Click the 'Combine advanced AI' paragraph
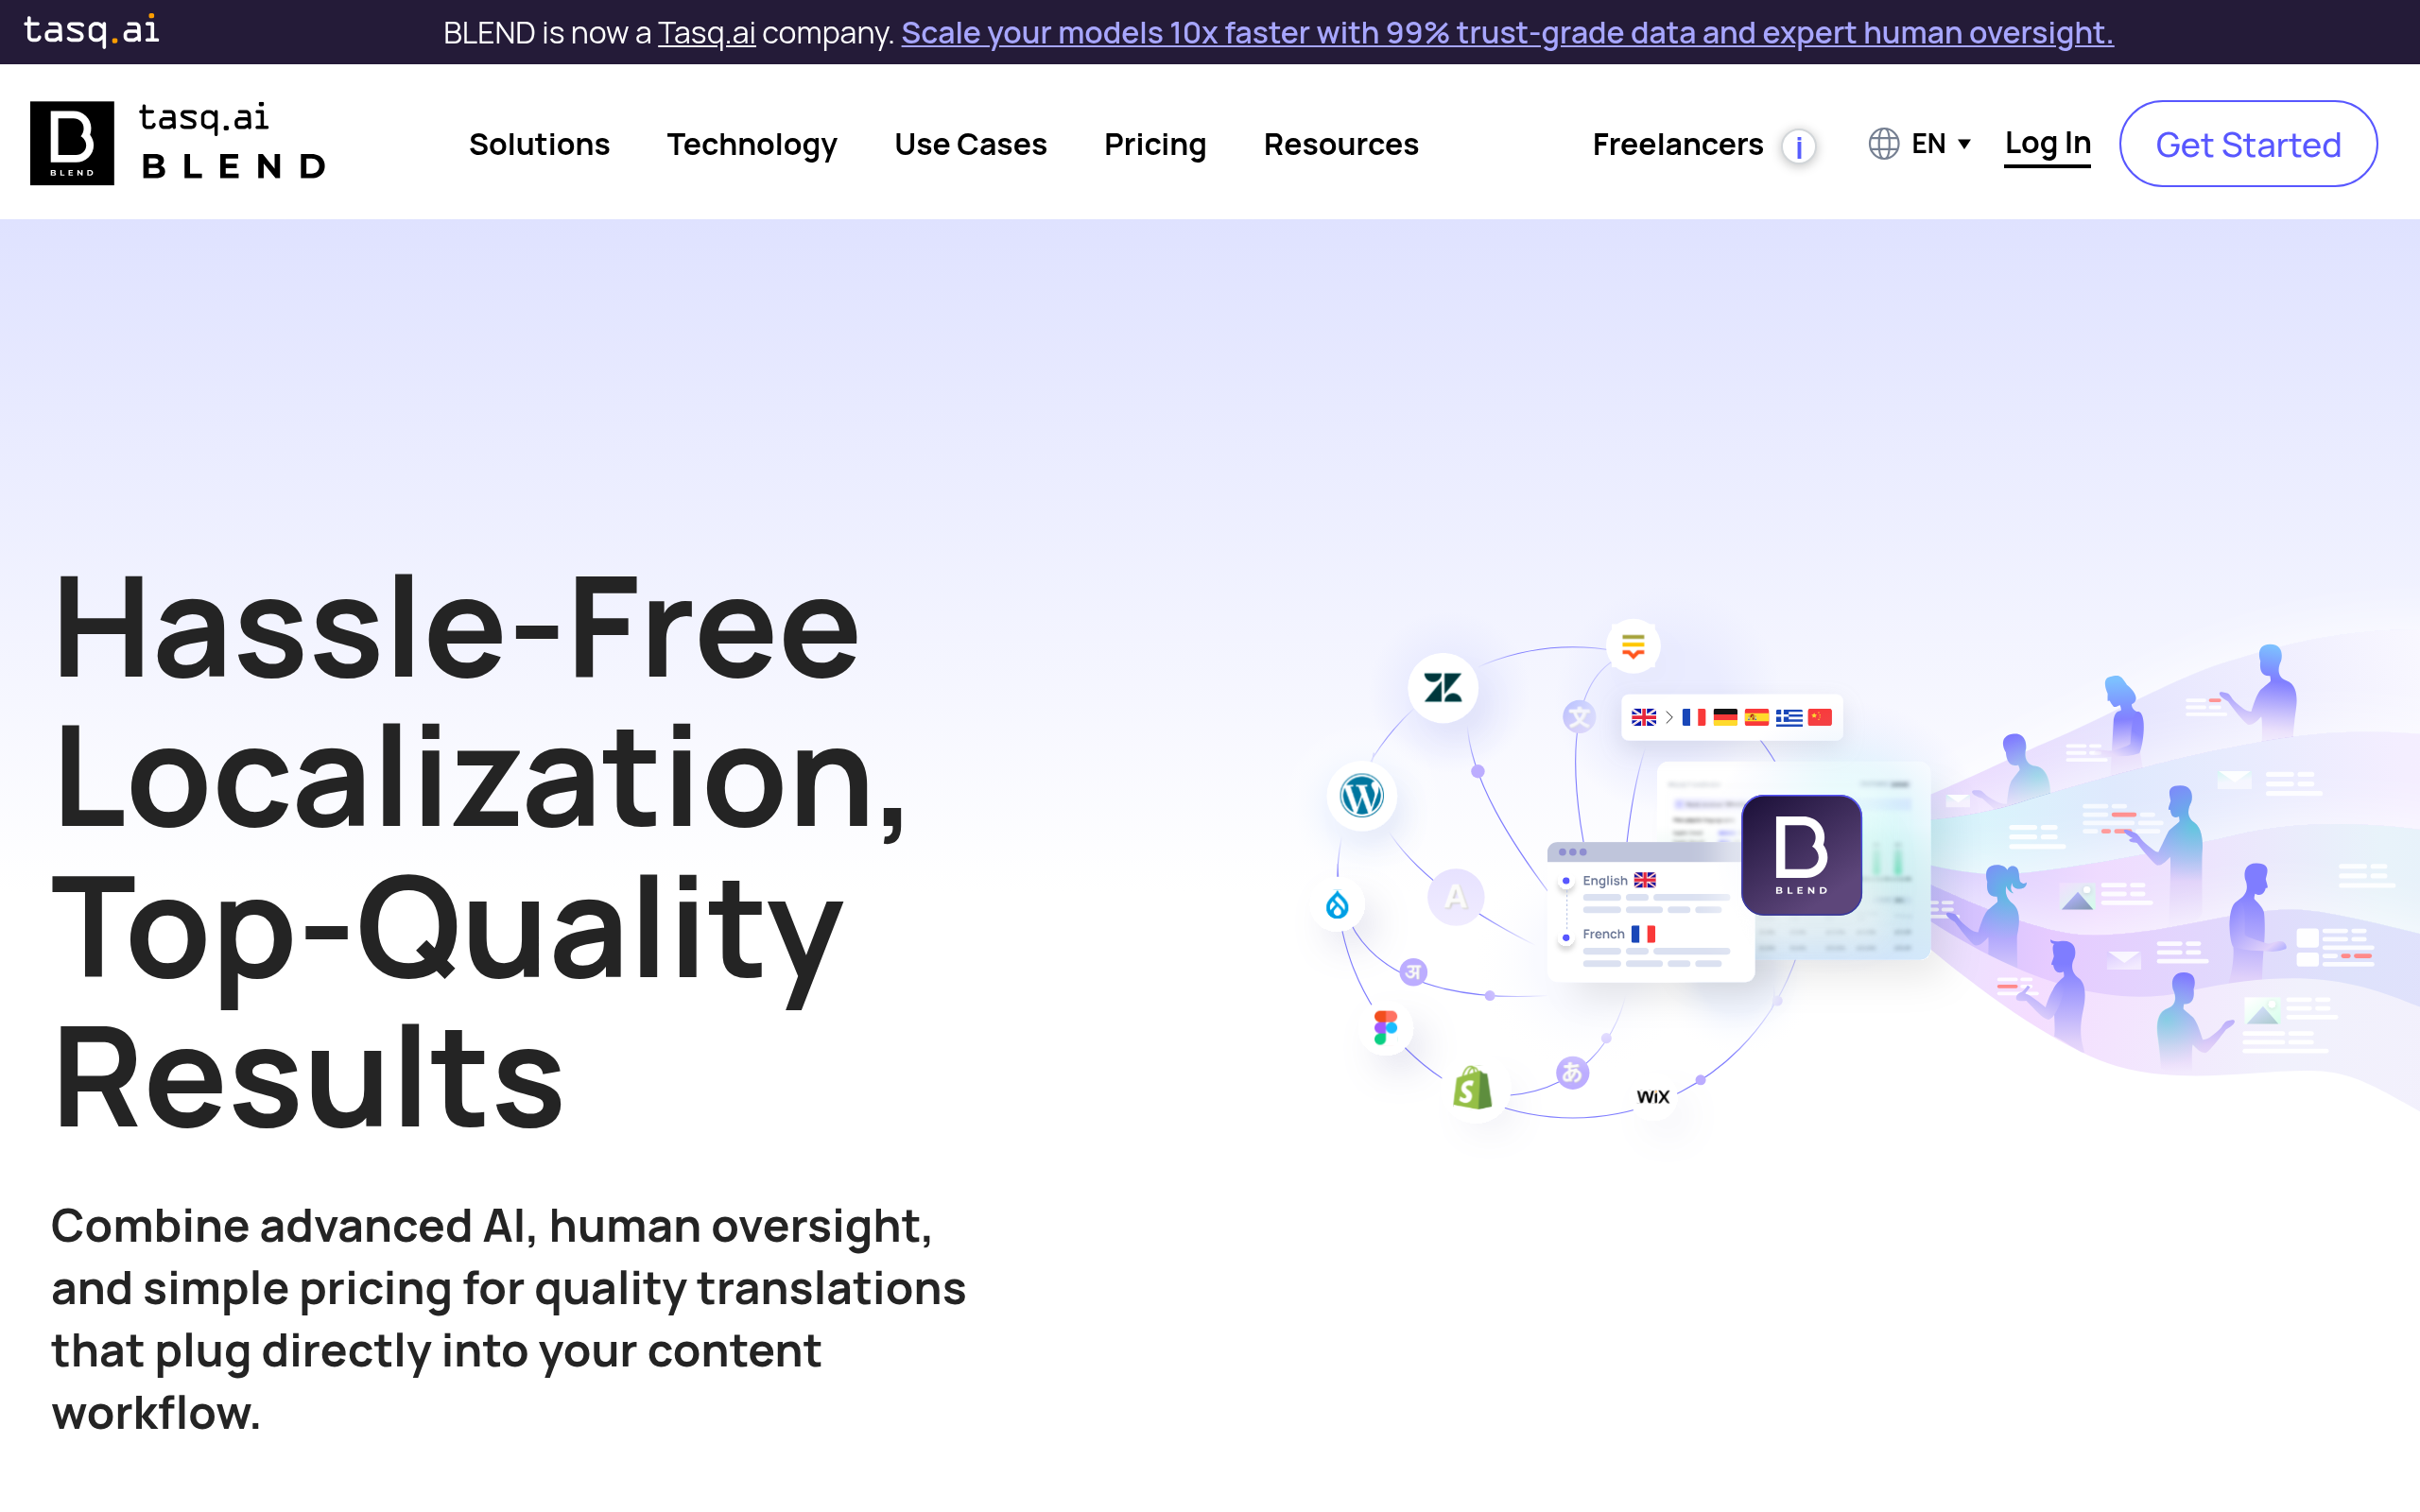The image size is (2420, 1512). click(508, 1319)
